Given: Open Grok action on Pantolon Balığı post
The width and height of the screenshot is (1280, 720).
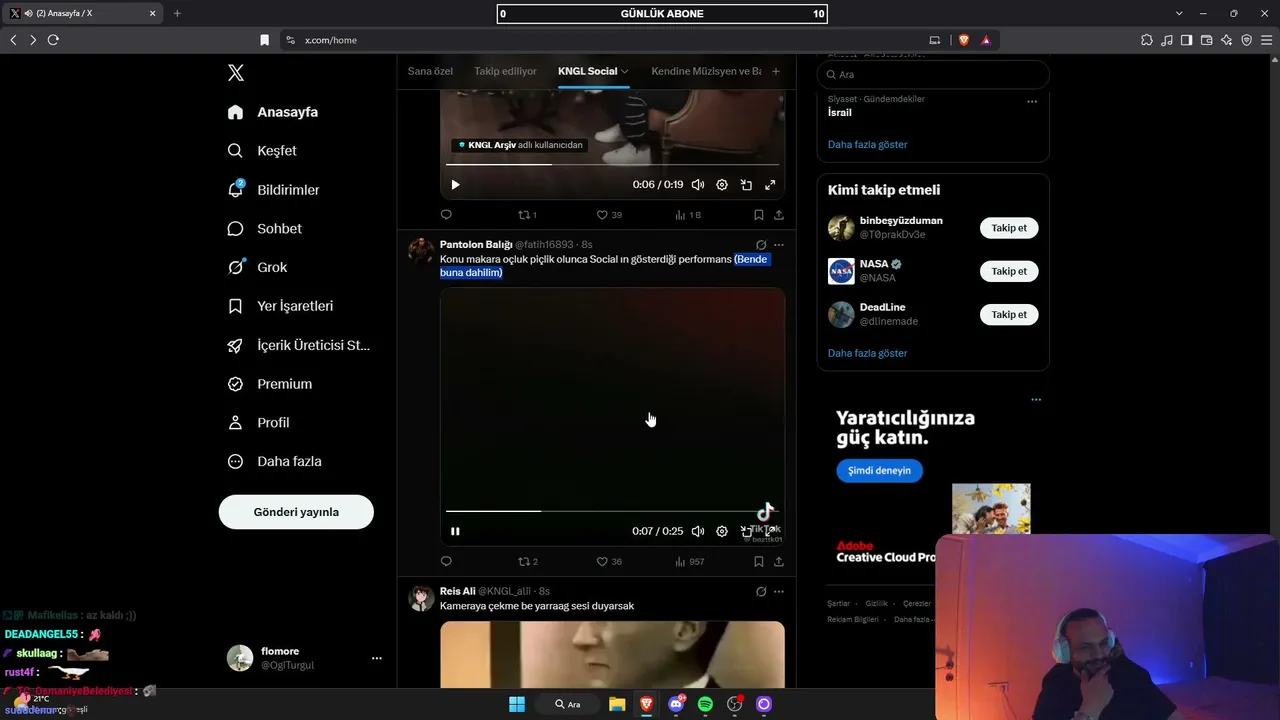Looking at the screenshot, I should coord(761,245).
